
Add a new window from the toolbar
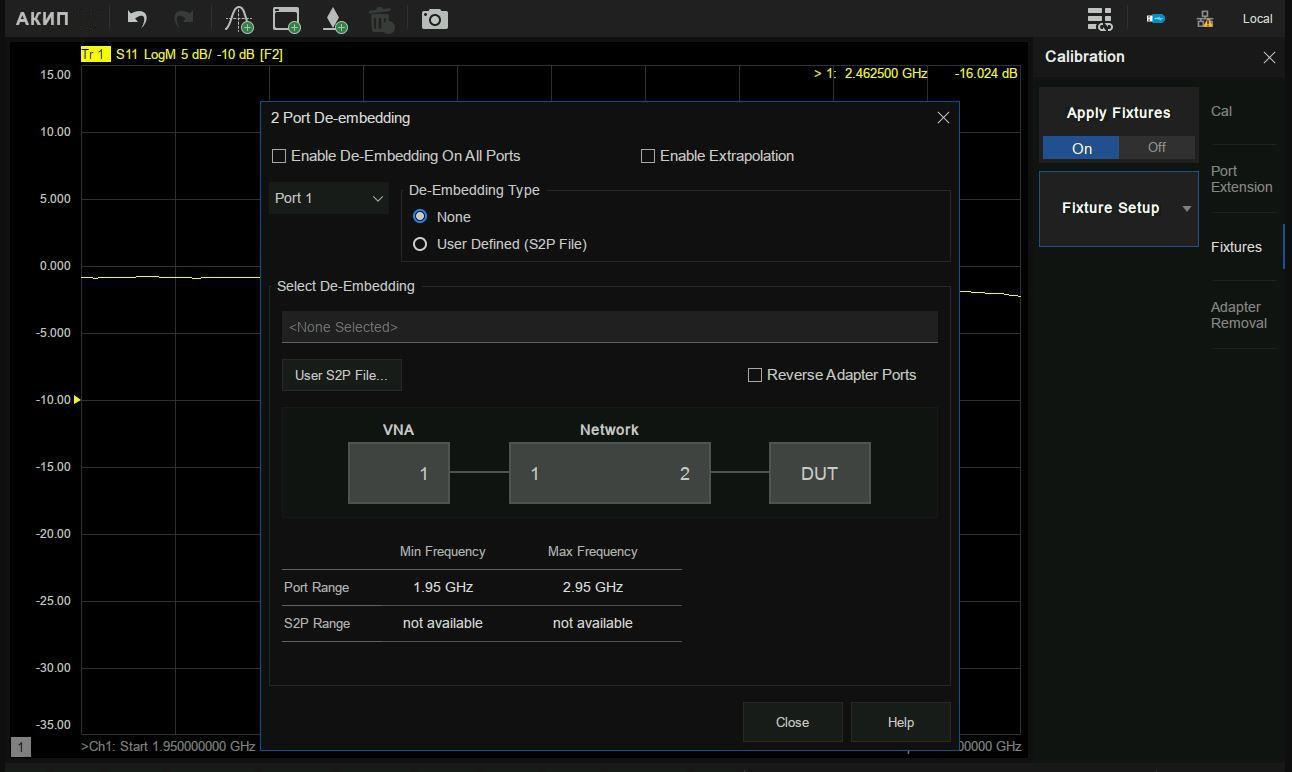coord(287,19)
